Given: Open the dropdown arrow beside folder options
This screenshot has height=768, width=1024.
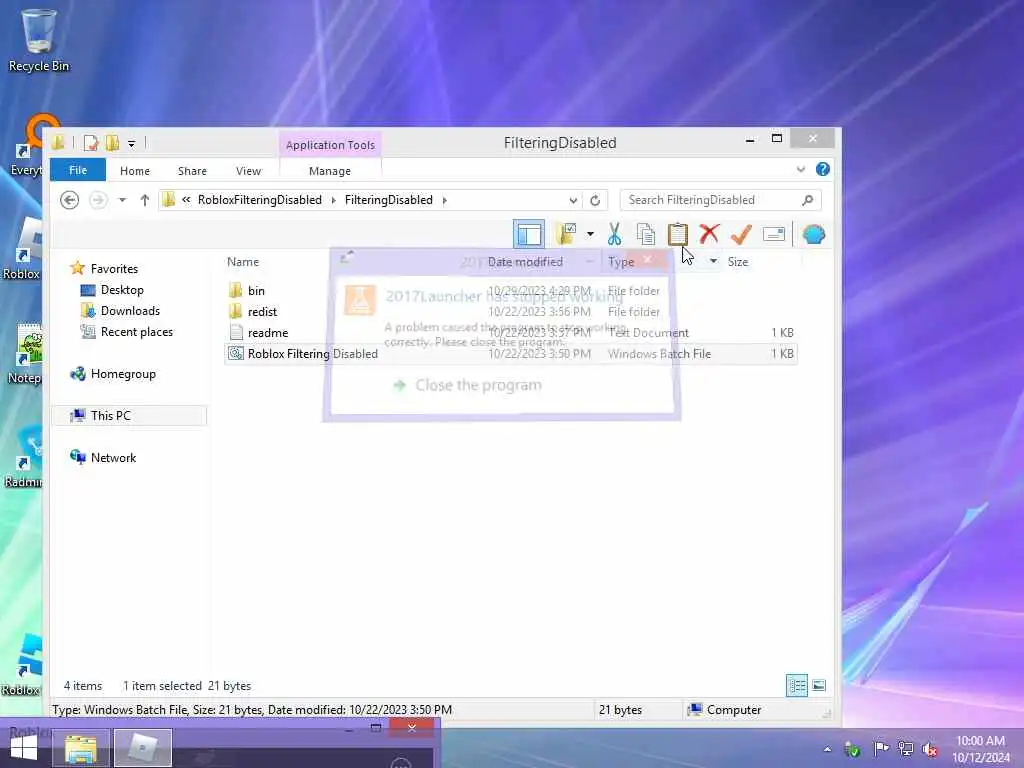Looking at the screenshot, I should click(x=590, y=234).
